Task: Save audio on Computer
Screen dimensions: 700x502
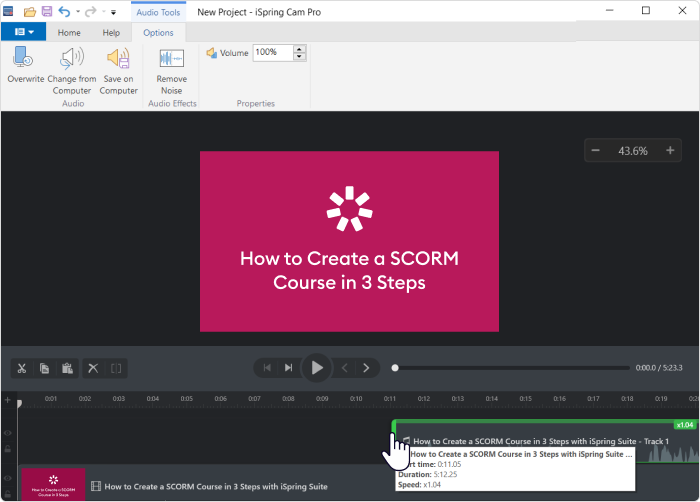Action: click(118, 71)
